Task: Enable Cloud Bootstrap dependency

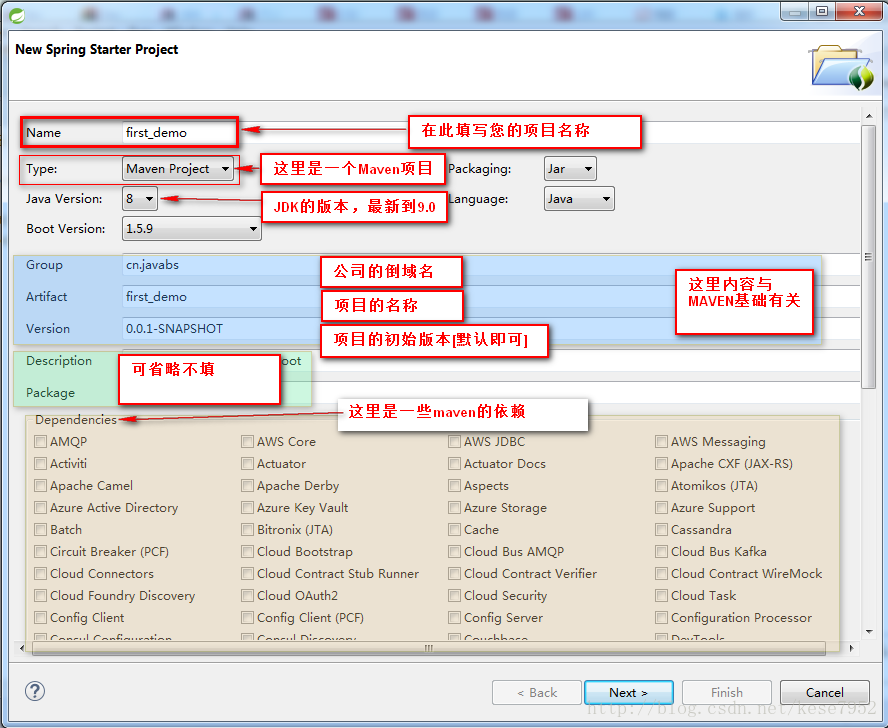Action: (x=247, y=552)
